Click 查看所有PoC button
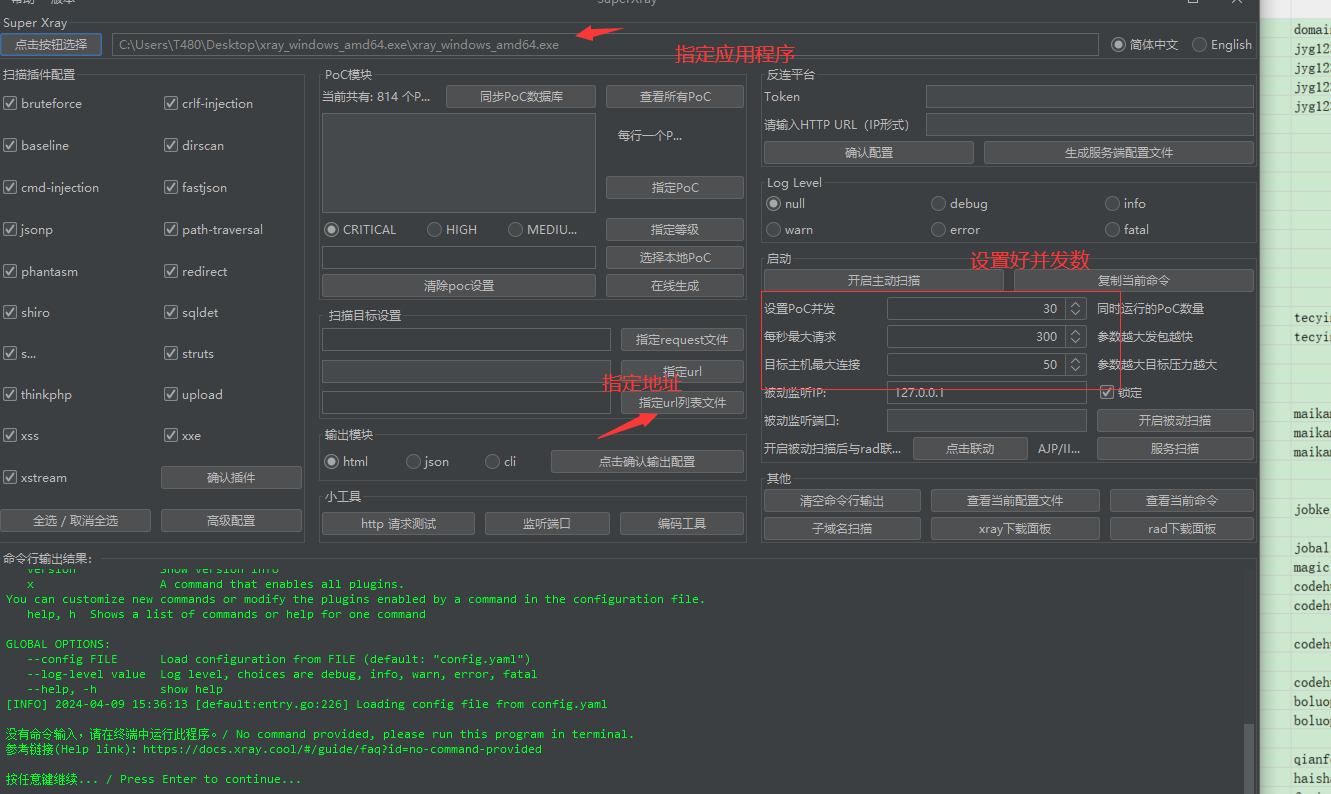 (675, 96)
